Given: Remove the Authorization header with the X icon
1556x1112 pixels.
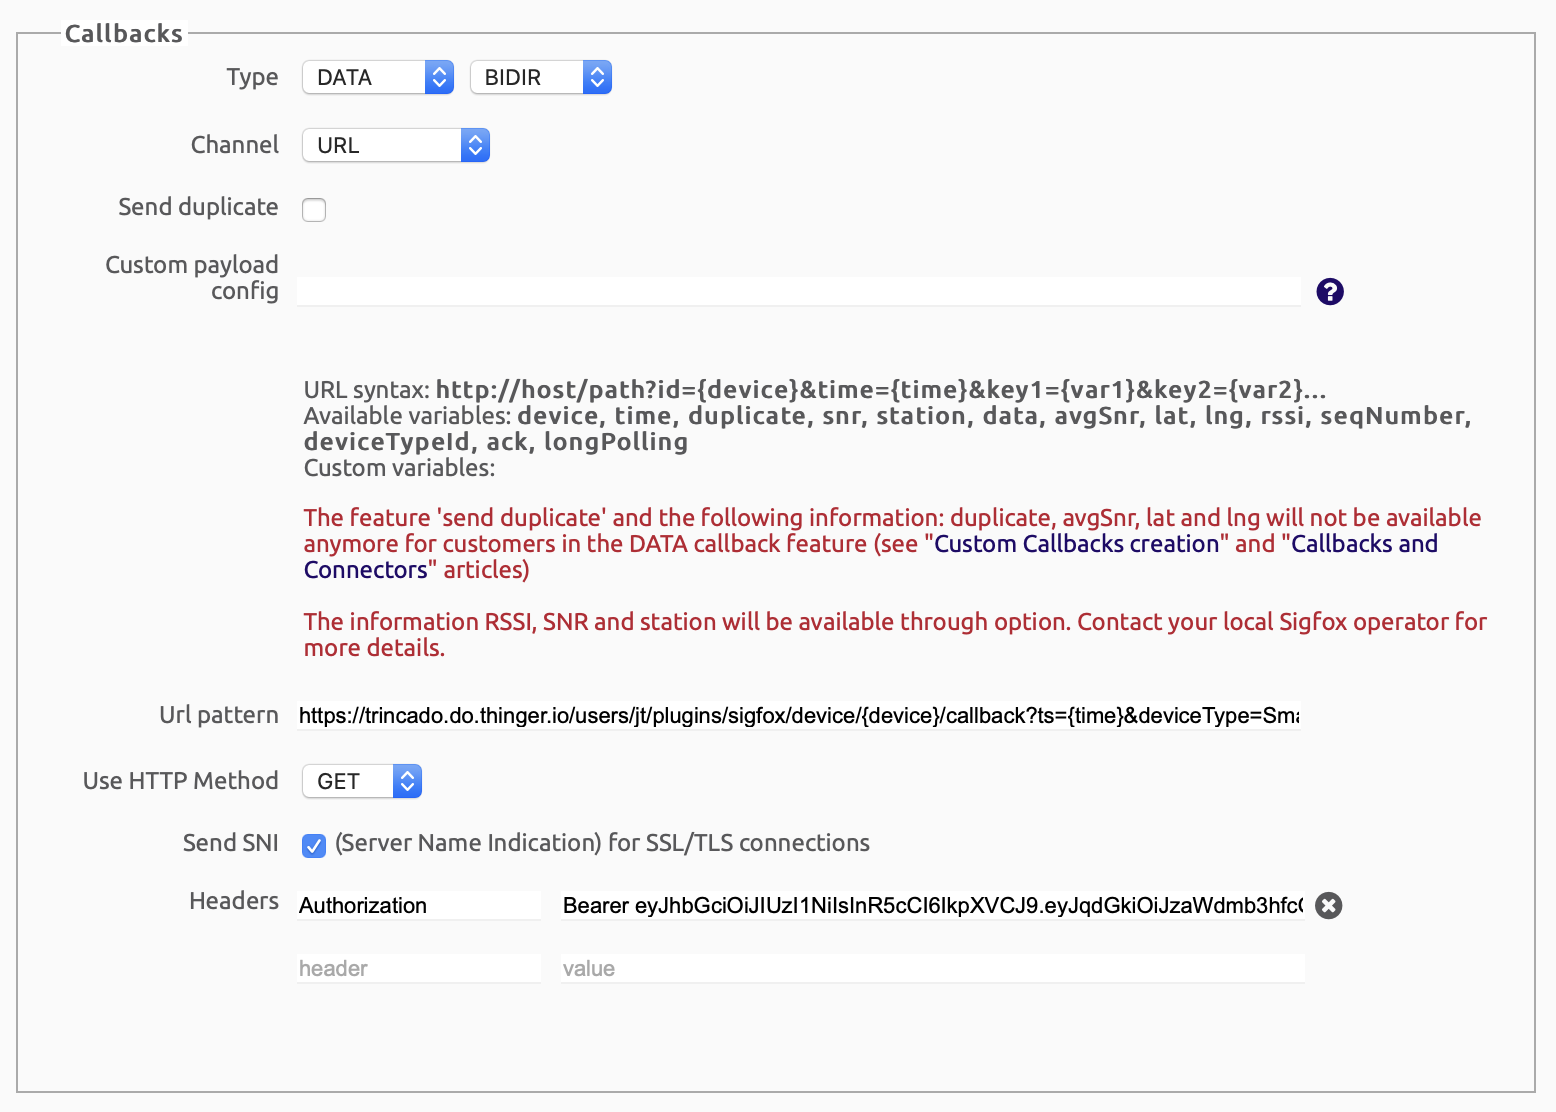Looking at the screenshot, I should pos(1328,905).
